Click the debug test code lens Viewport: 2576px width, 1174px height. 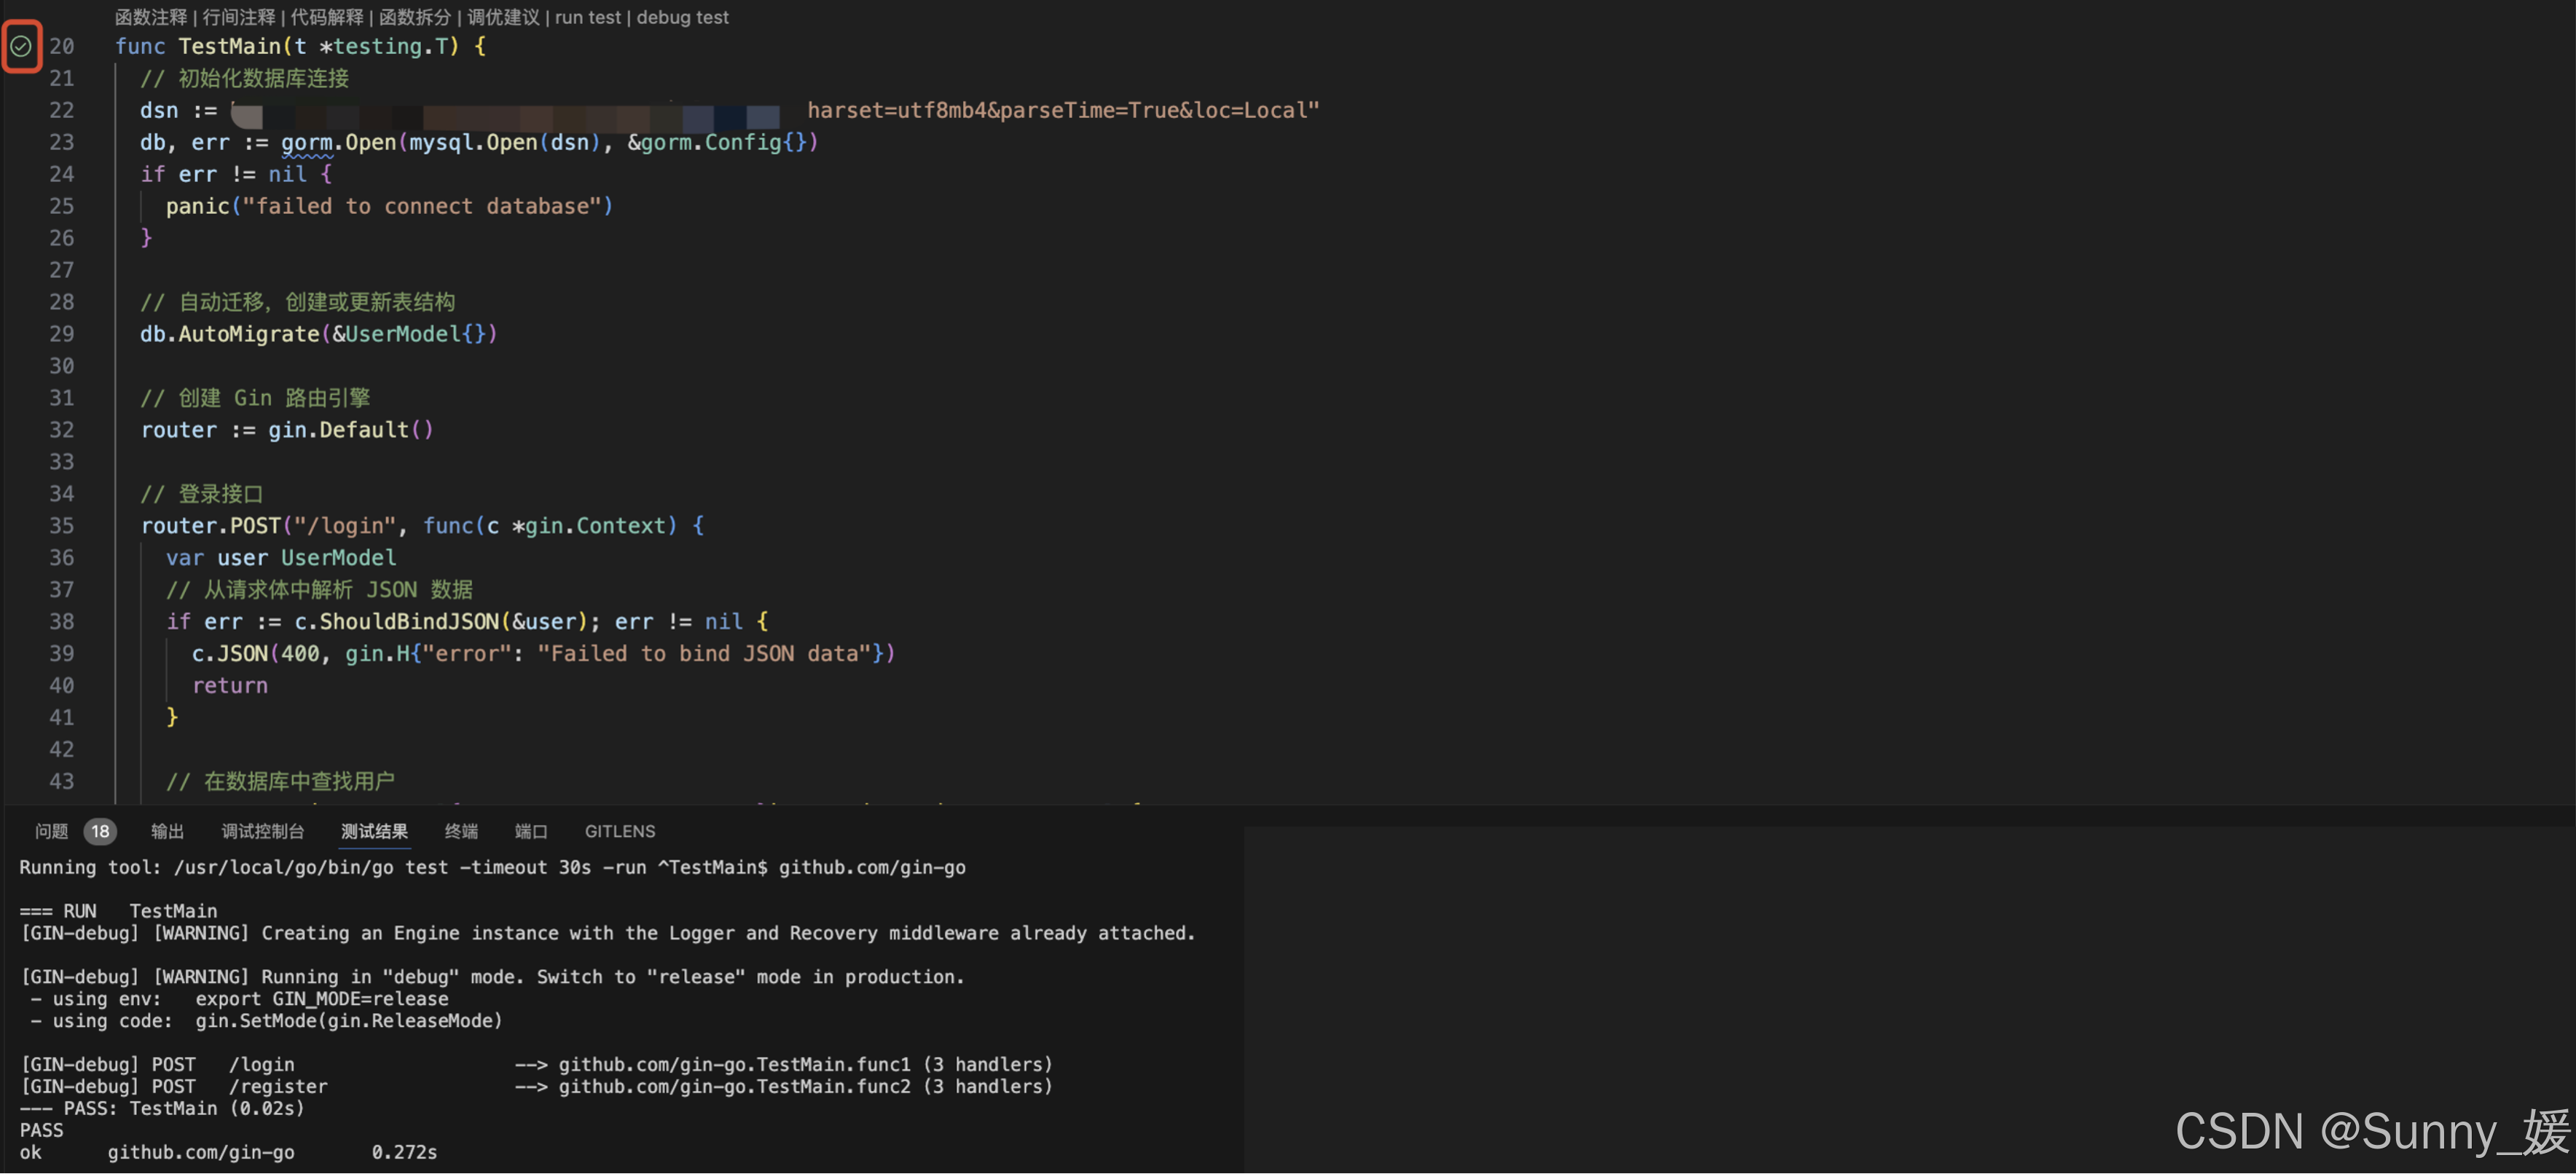[x=683, y=17]
